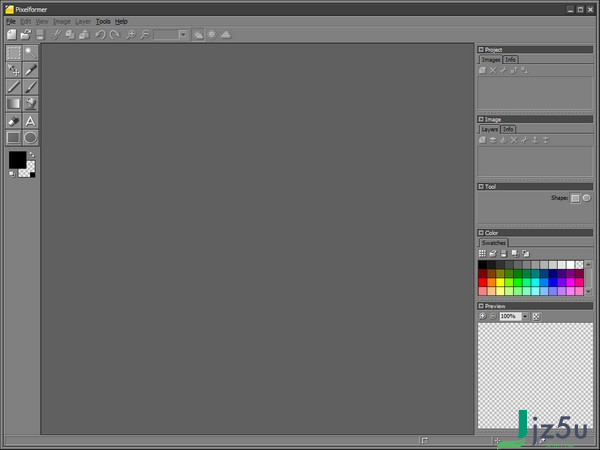This screenshot has height=450, width=600.
Task: Click the delete layer X icon
Action: click(514, 140)
